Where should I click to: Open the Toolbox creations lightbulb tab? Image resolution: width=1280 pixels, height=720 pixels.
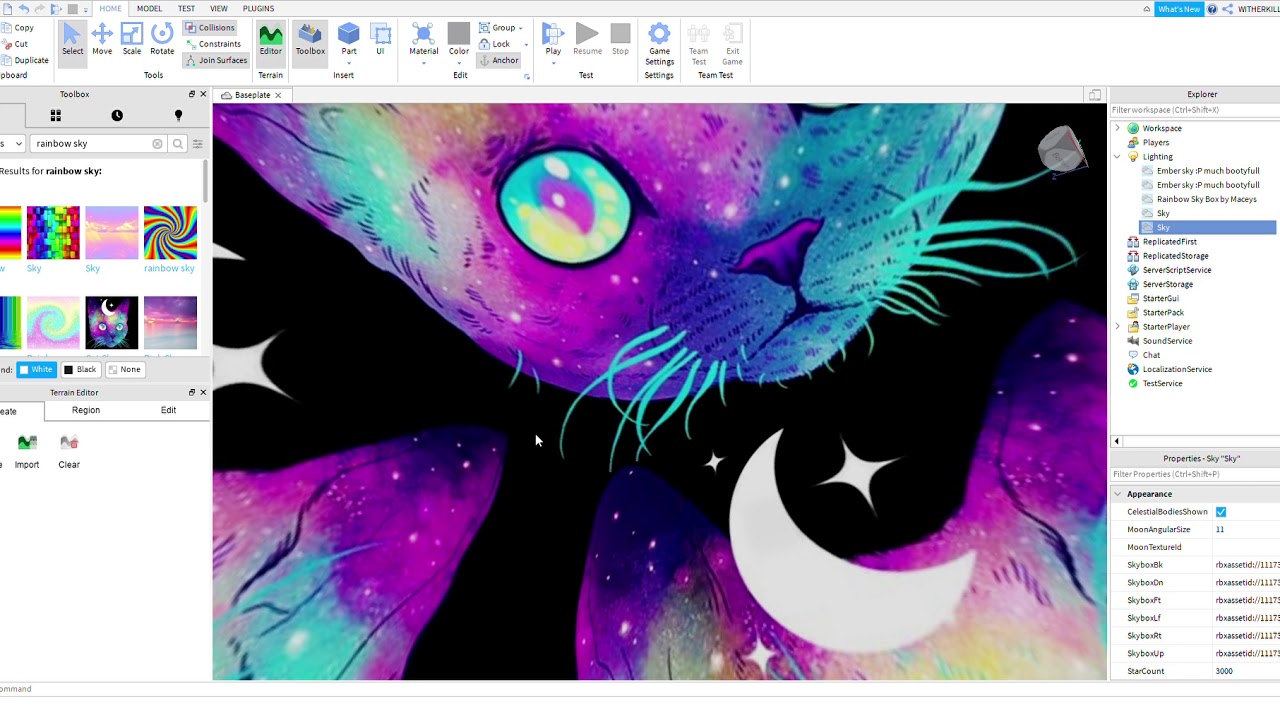(x=178, y=116)
